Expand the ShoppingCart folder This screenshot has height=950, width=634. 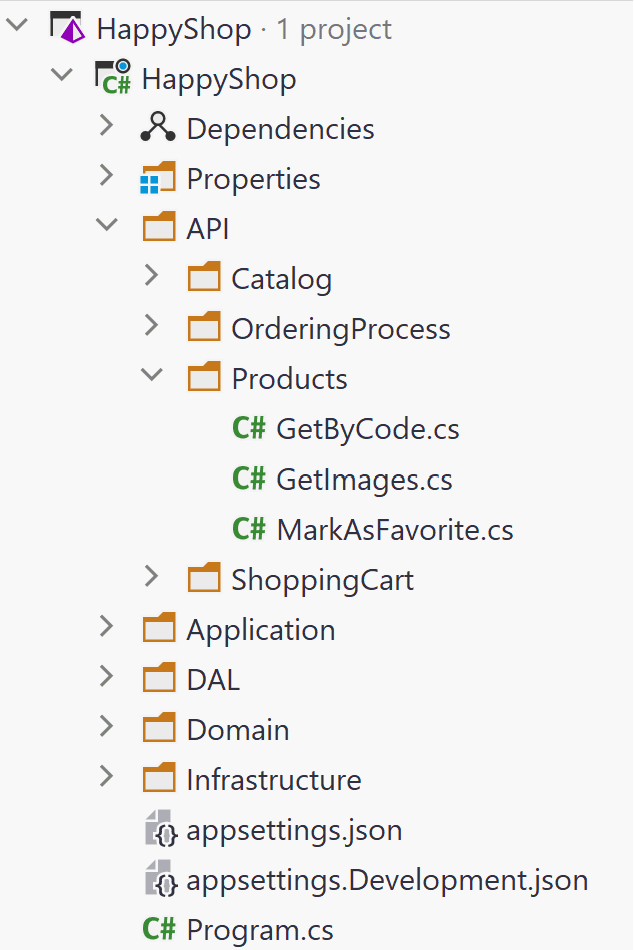click(152, 576)
